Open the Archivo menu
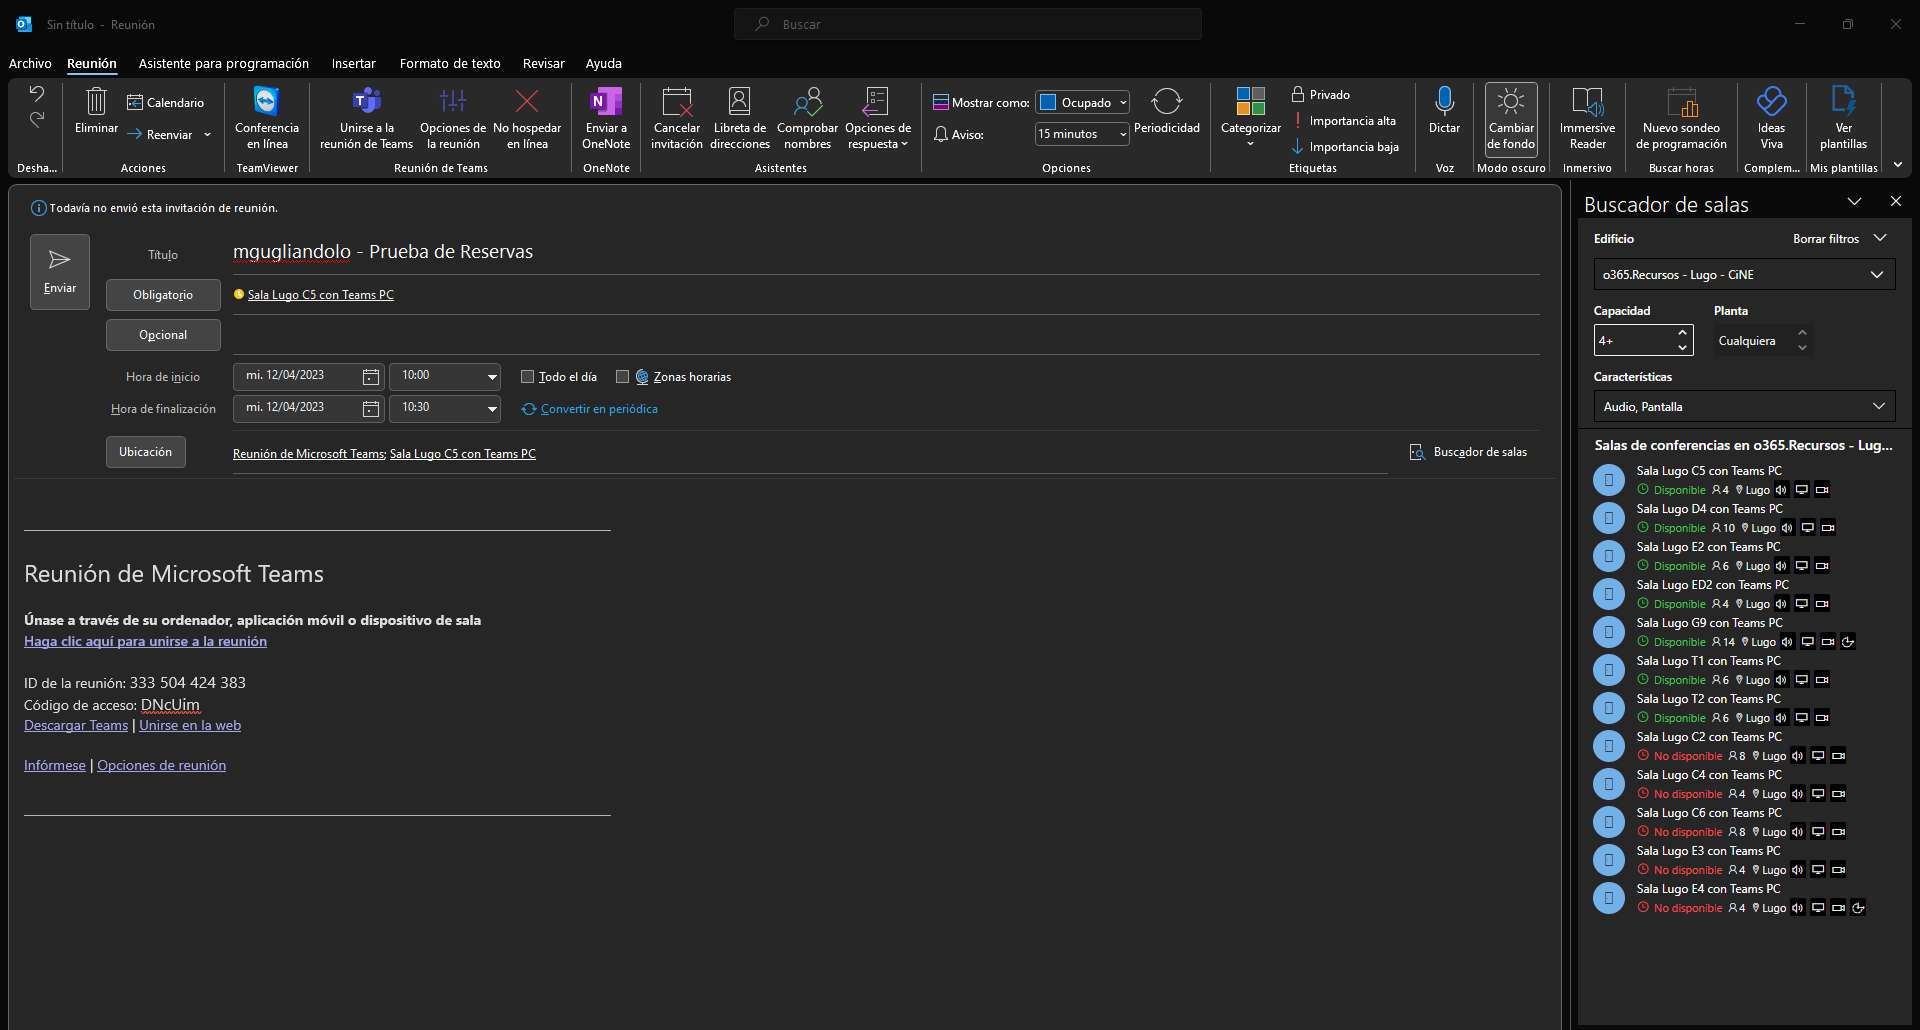1920x1030 pixels. tap(30, 63)
